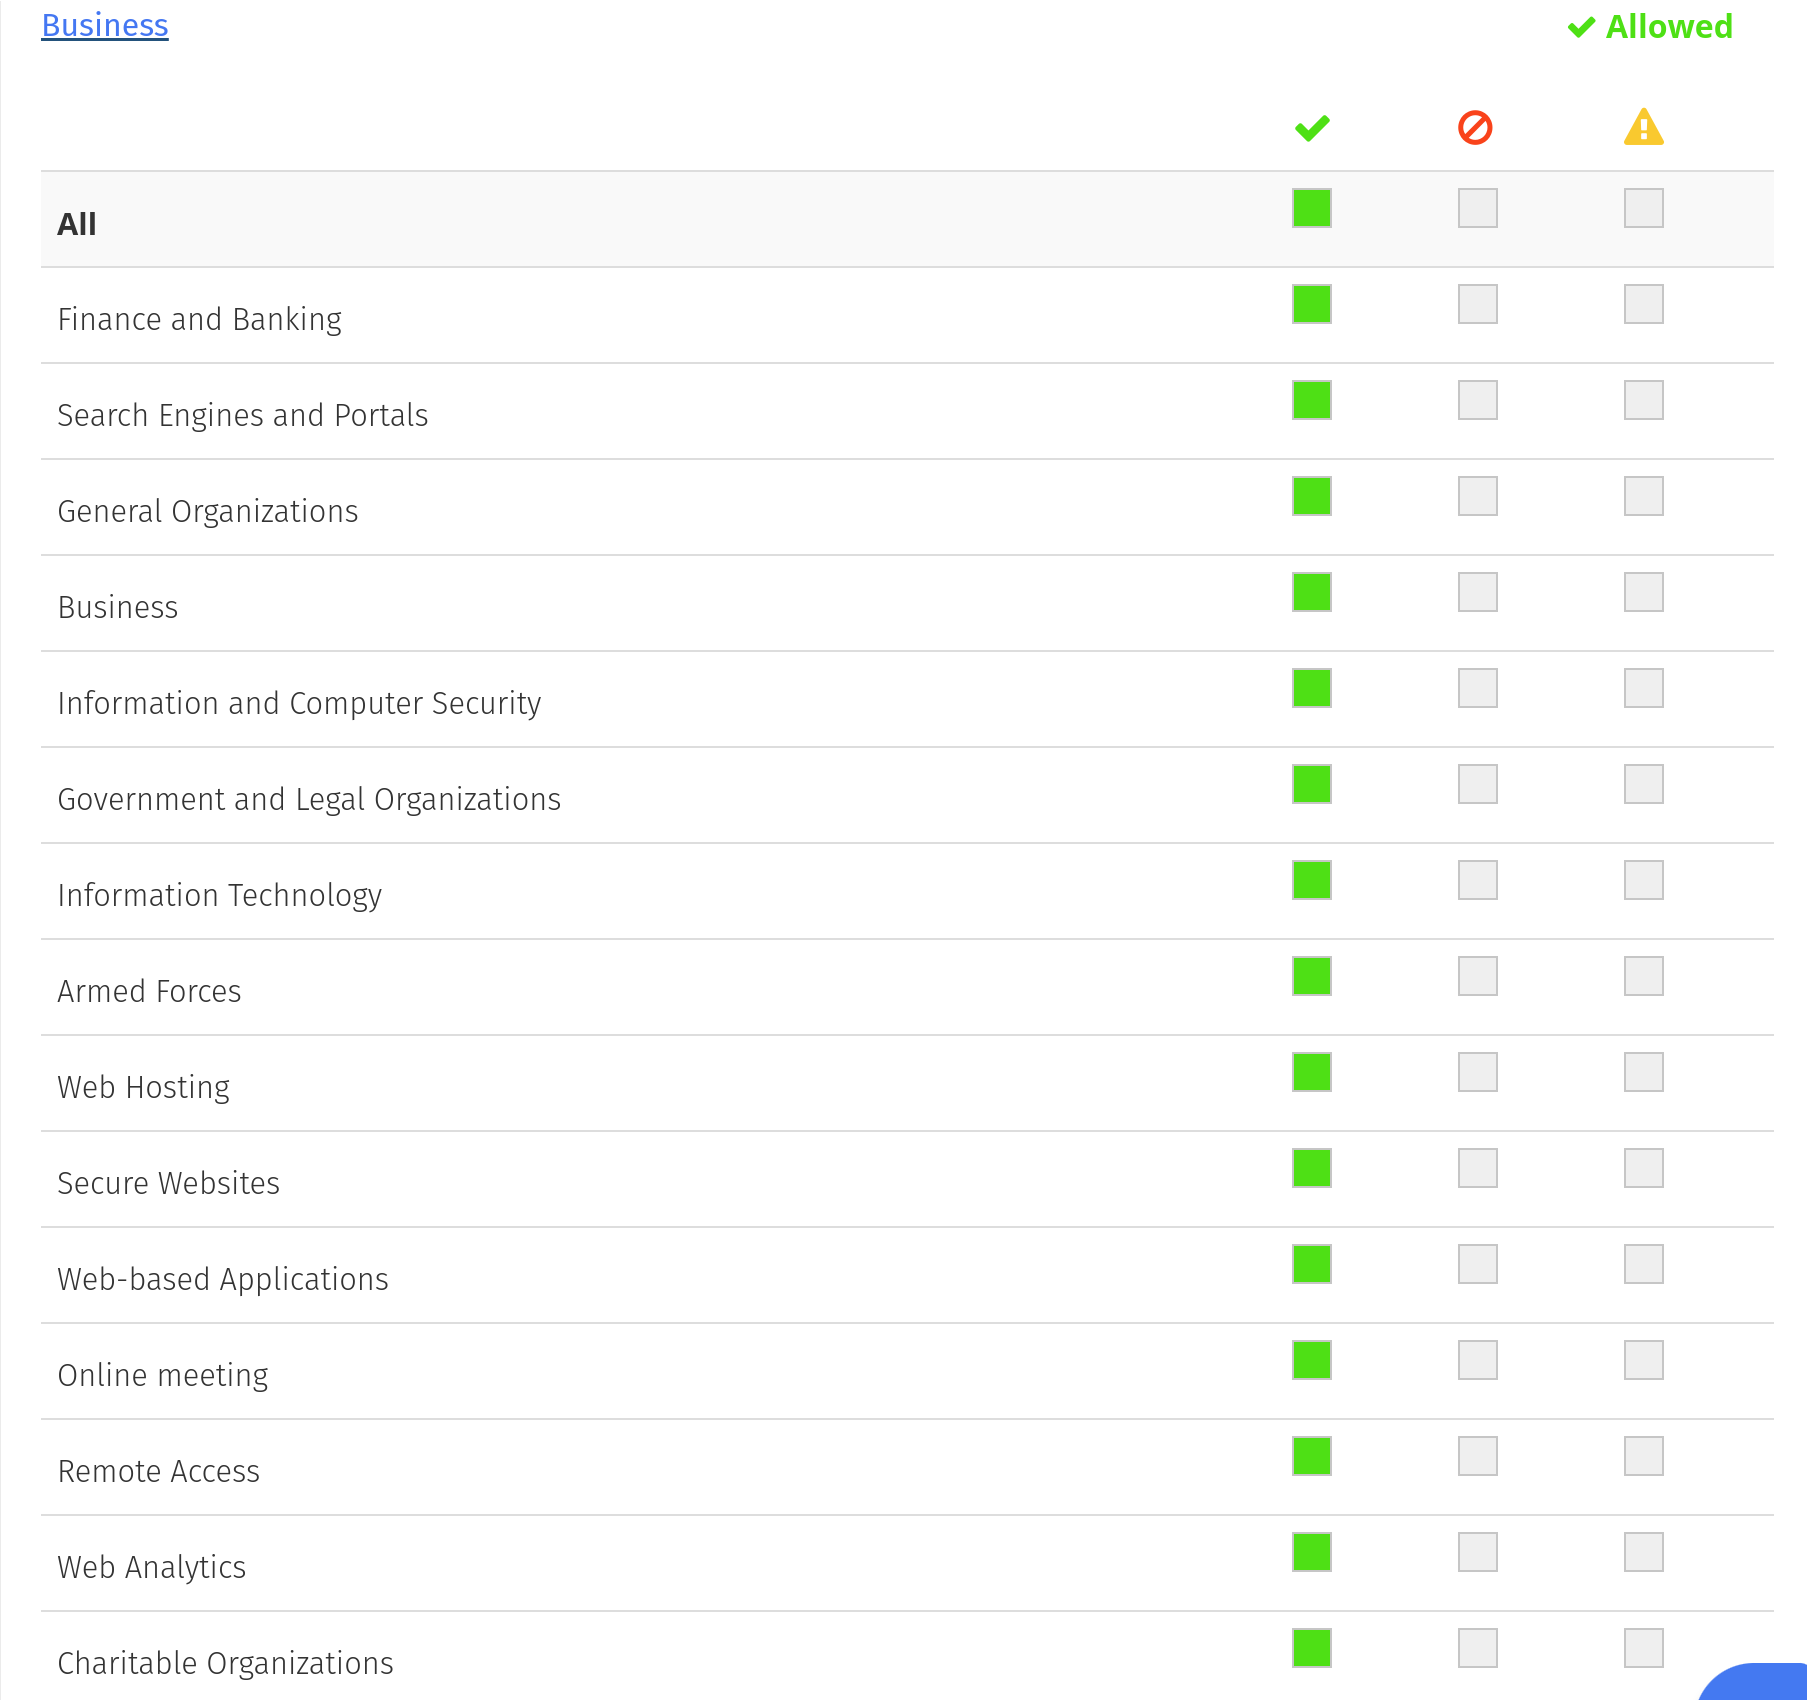Block Web Analytics category
Screen dimensions: 1807x1700
click(x=1478, y=1552)
